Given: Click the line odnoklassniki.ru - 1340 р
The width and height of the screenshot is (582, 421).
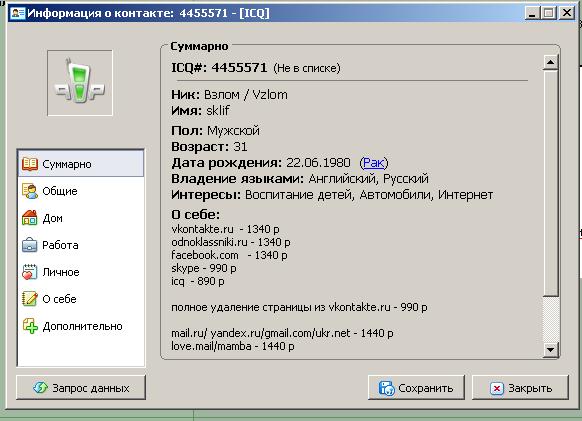Looking at the screenshot, I should point(230,242).
